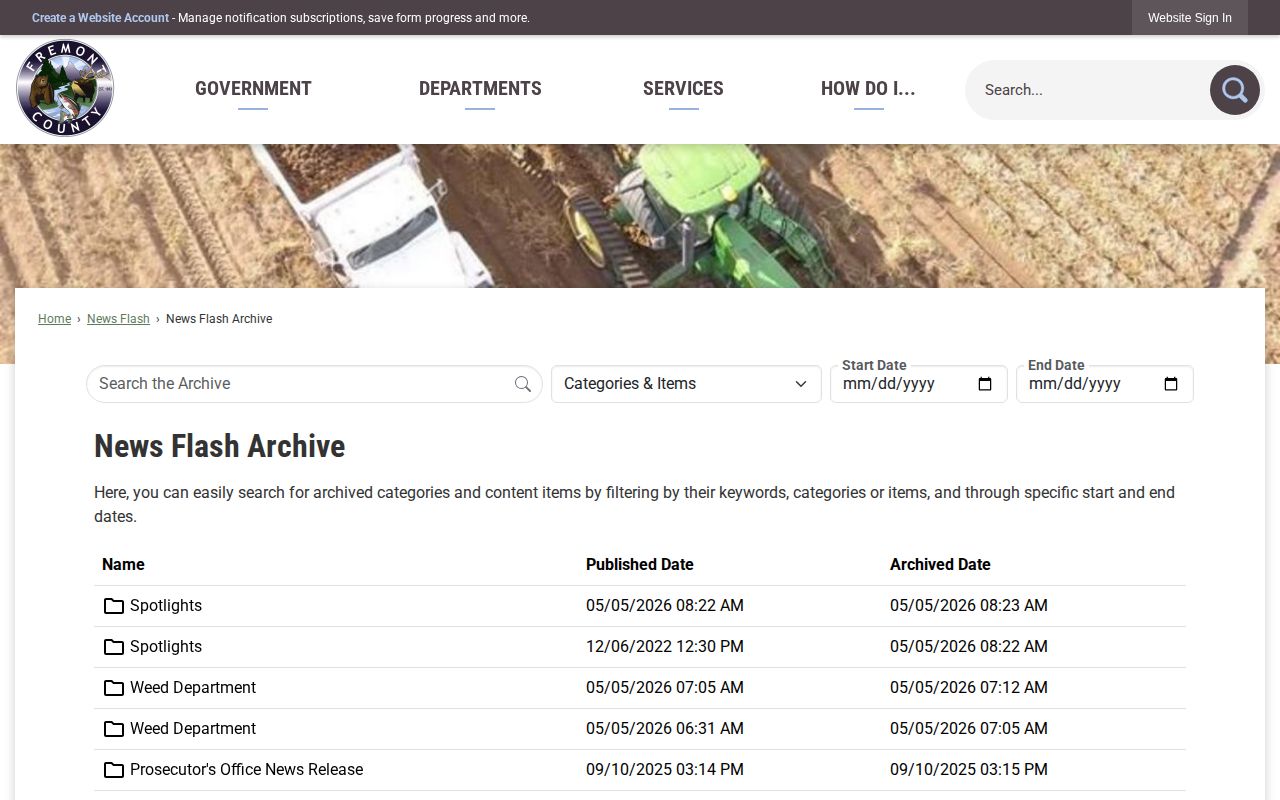Click the Archived Date column header
Screen dimensions: 1280x800
[940, 565]
